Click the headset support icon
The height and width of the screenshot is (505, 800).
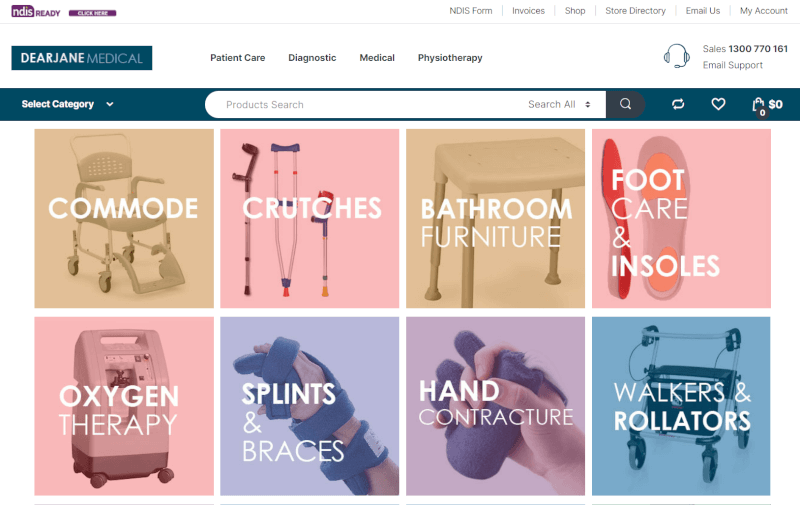tap(677, 56)
